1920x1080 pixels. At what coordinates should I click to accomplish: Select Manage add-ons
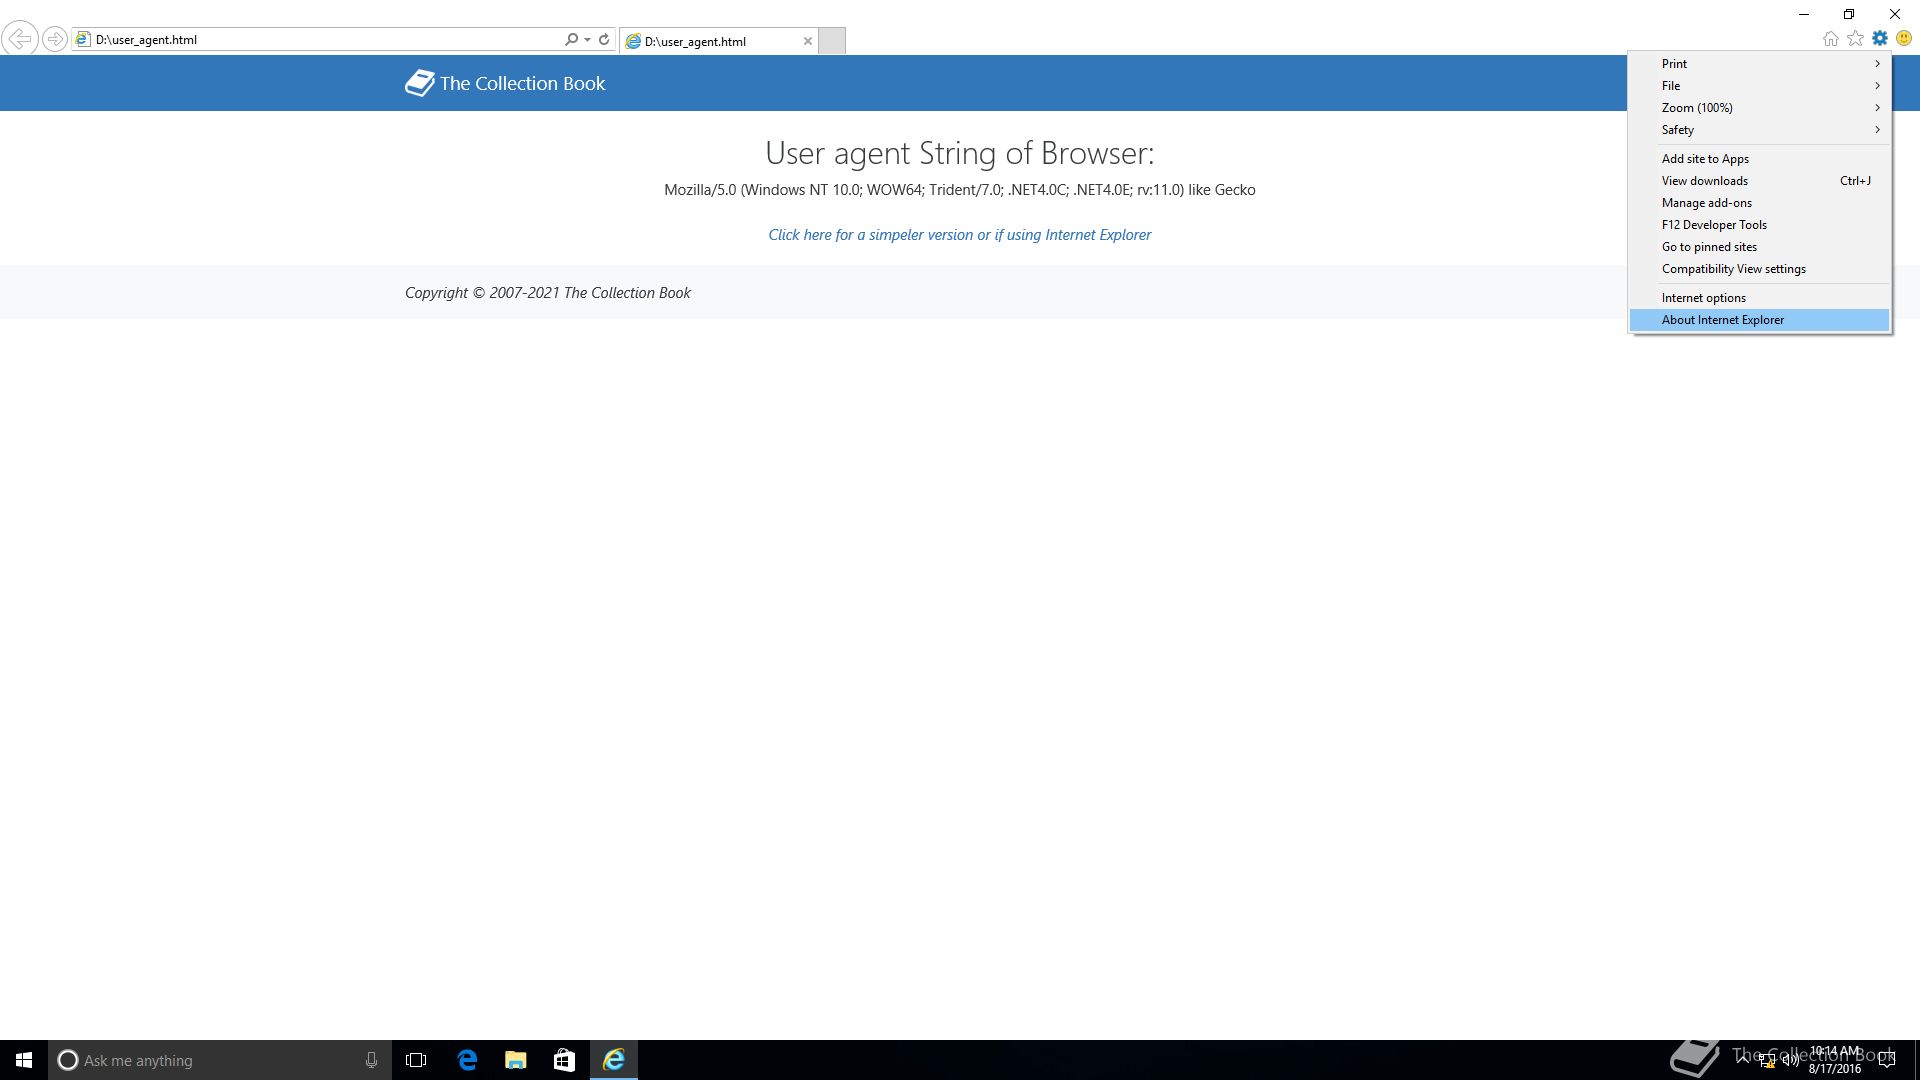pos(1760,203)
